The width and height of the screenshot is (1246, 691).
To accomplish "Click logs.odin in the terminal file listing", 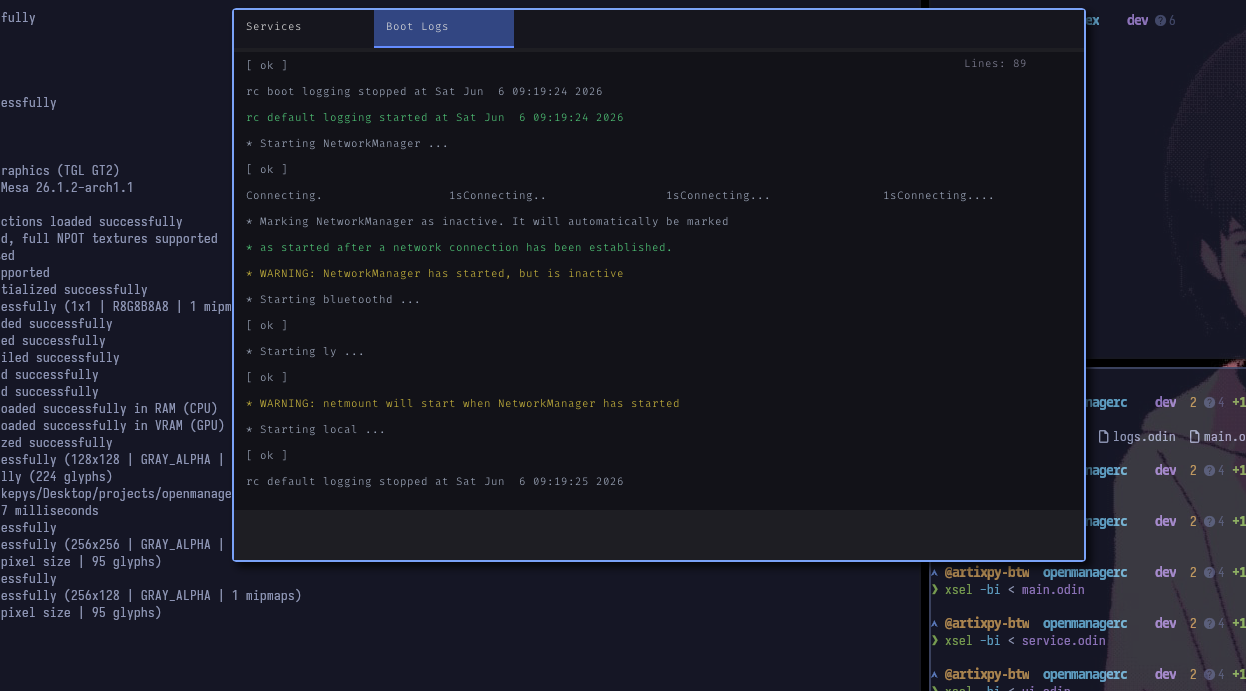I will 1144,437.
